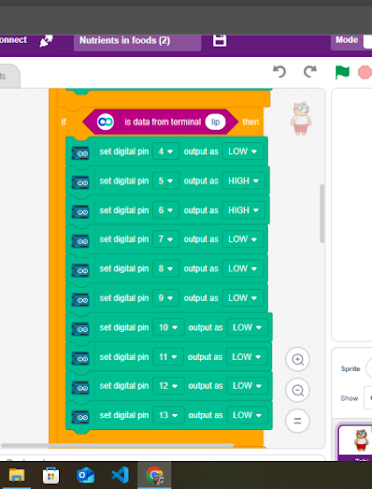
Task: Open the pin 4 number dropdown
Action: click(x=166, y=152)
